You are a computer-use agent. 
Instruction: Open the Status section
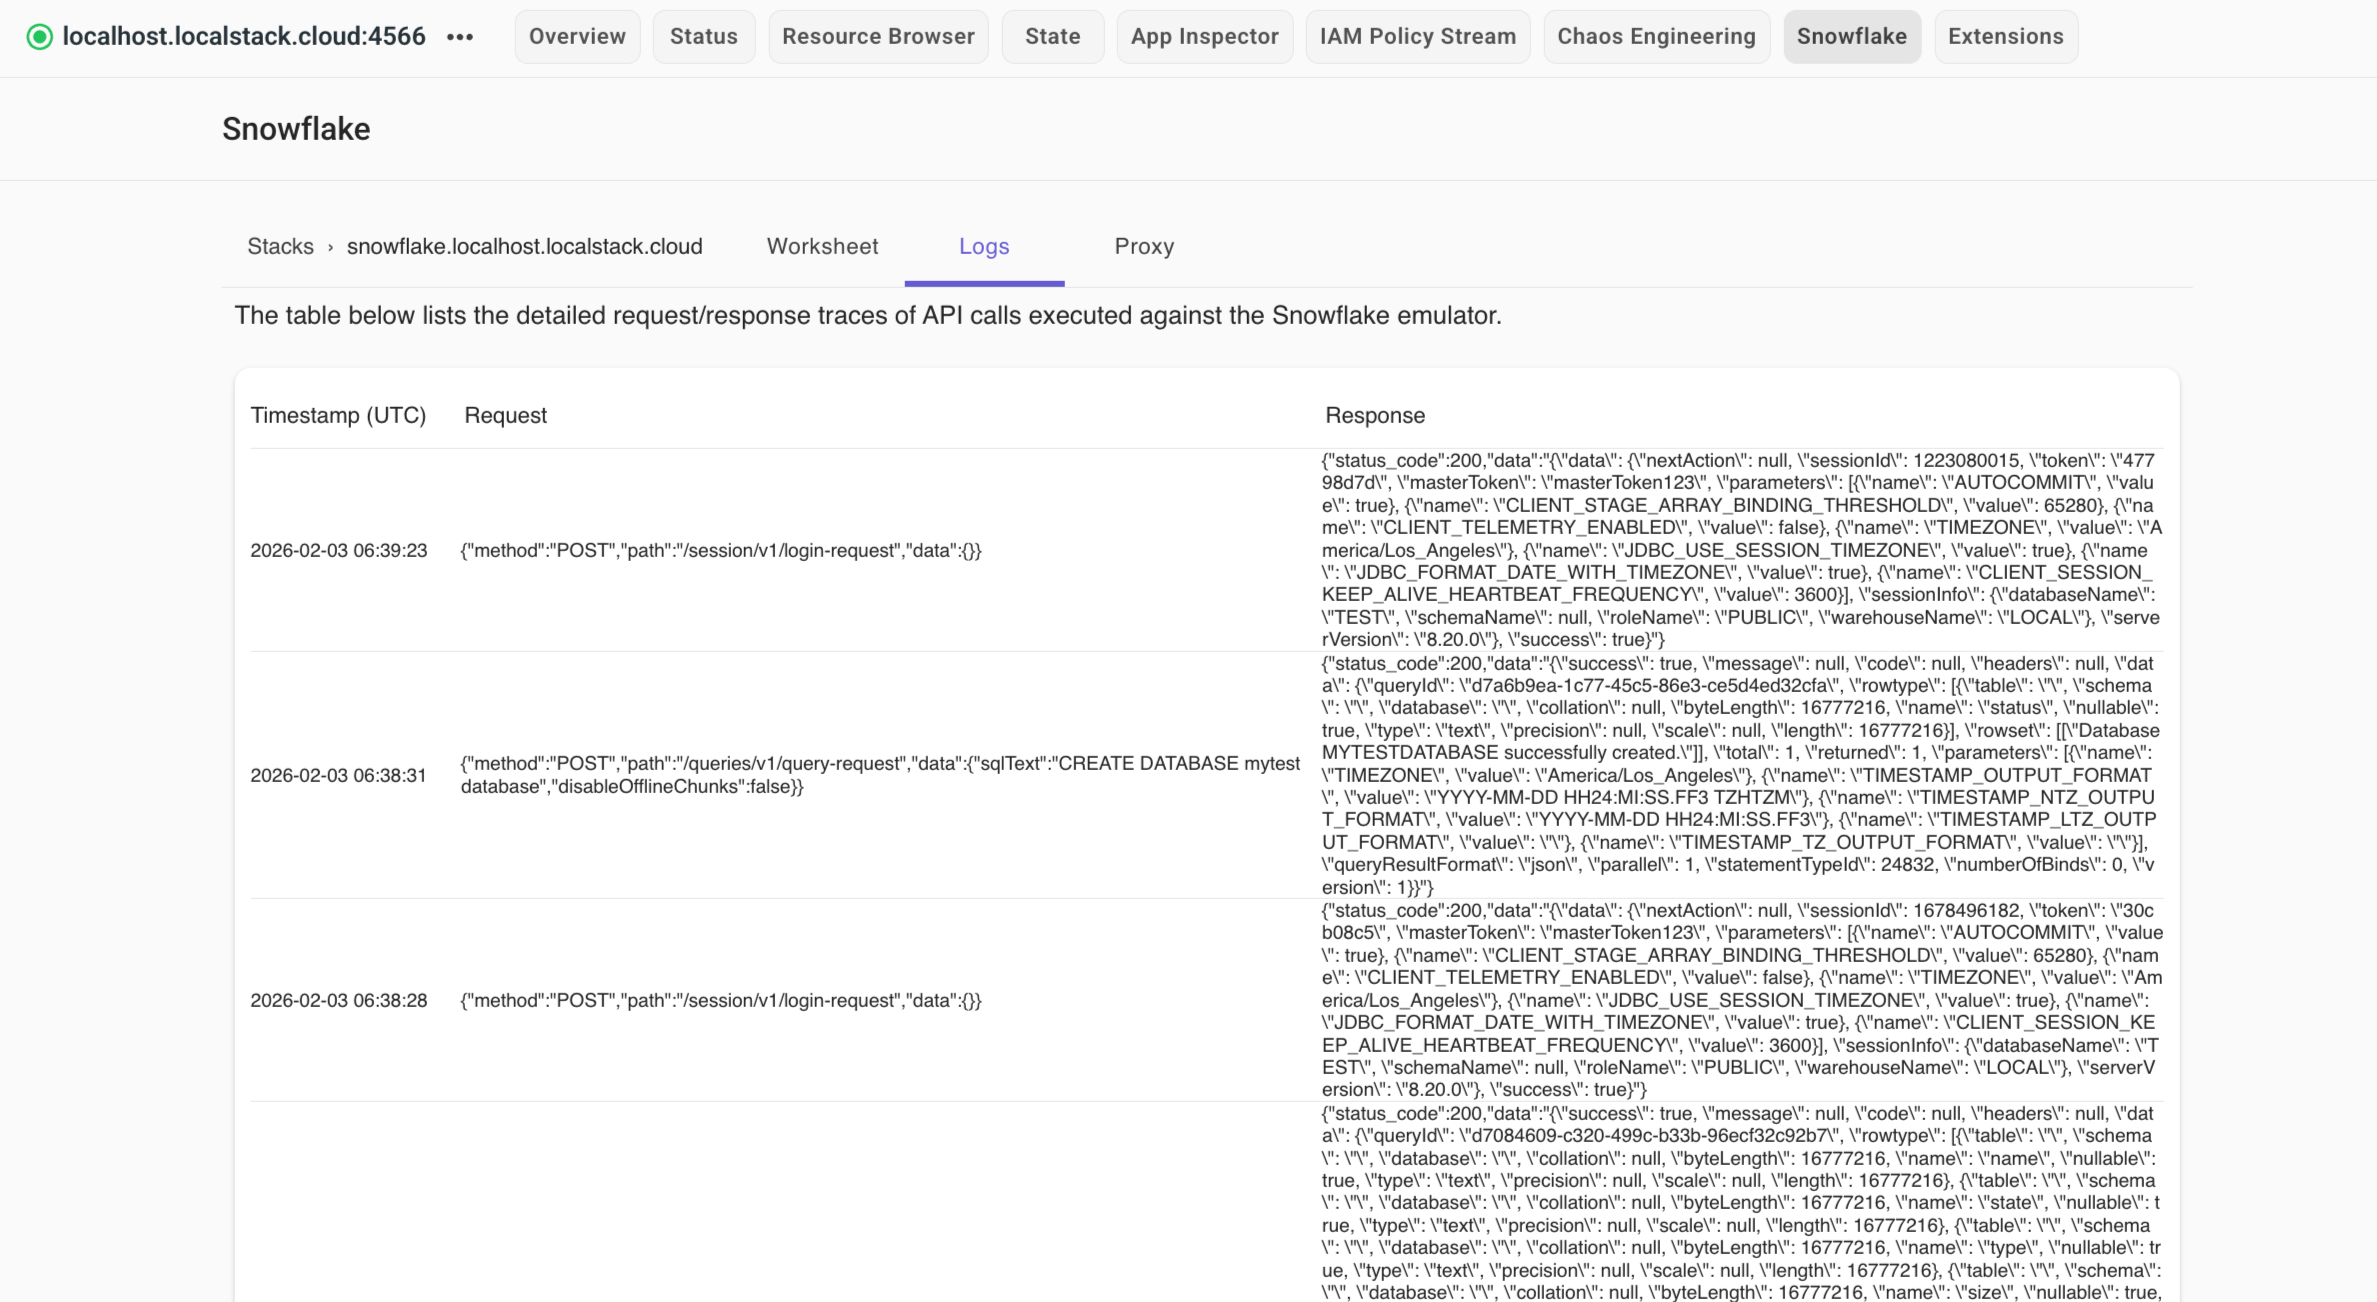click(x=703, y=36)
